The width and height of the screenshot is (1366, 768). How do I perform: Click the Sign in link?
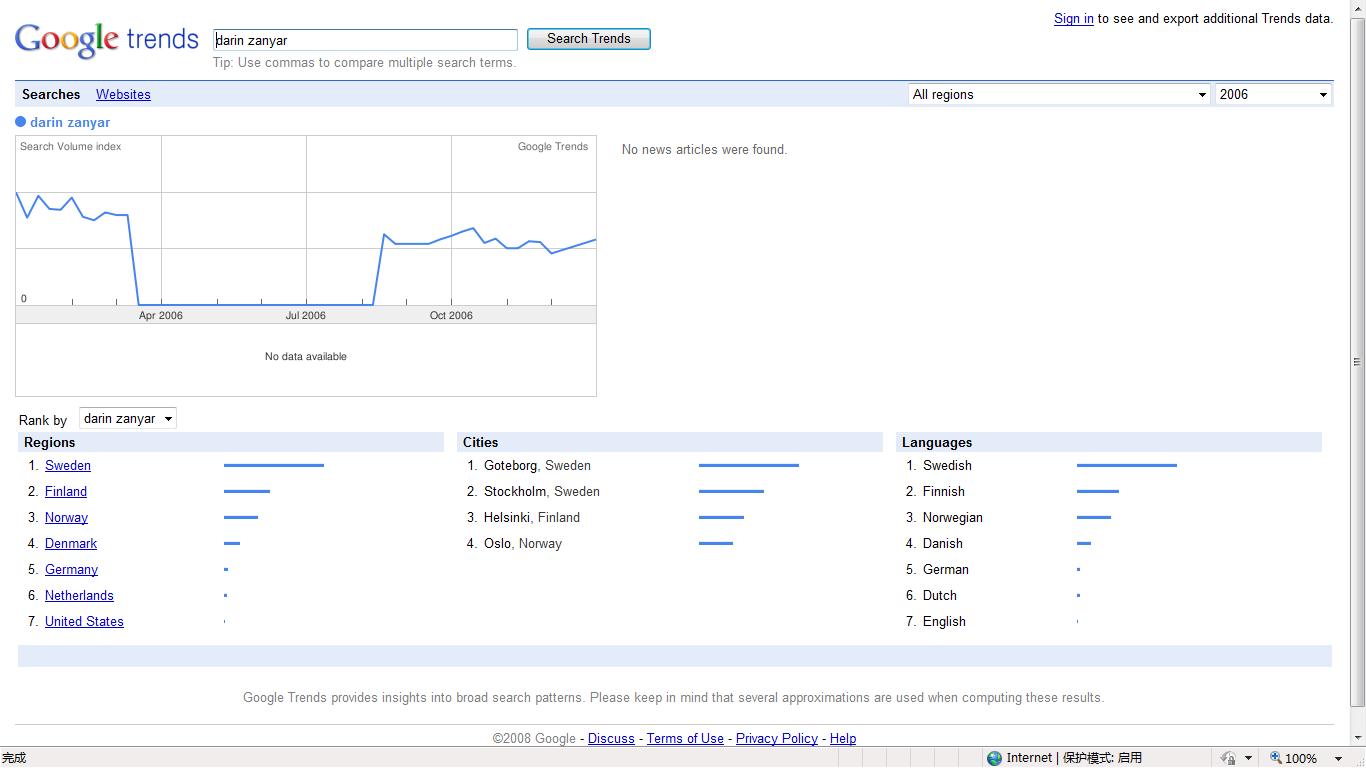[1074, 18]
